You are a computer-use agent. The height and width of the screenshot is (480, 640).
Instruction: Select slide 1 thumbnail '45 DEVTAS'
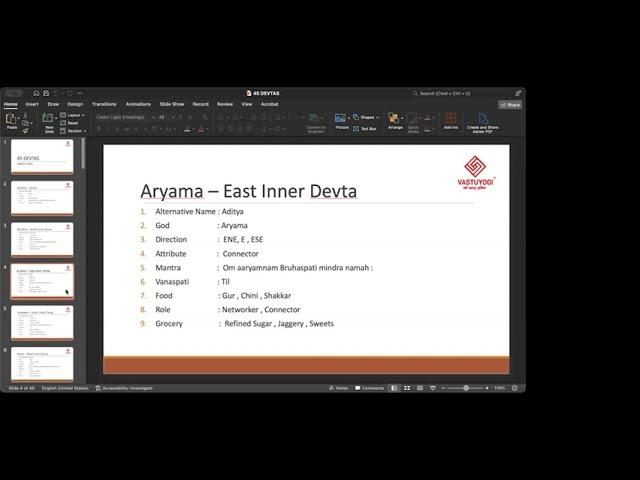coord(42,156)
